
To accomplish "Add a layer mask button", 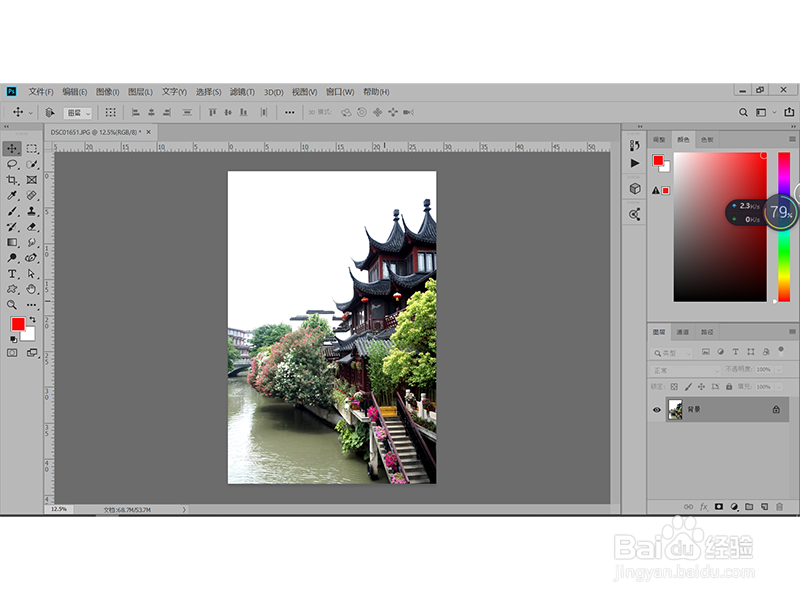I will pyautogui.click(x=719, y=507).
